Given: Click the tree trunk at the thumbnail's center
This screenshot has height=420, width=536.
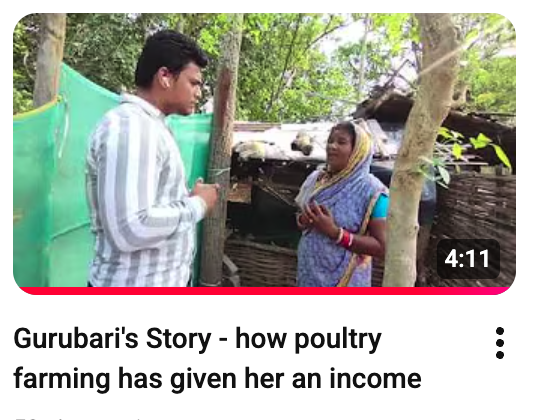Looking at the screenshot, I should pyautogui.click(x=222, y=150).
